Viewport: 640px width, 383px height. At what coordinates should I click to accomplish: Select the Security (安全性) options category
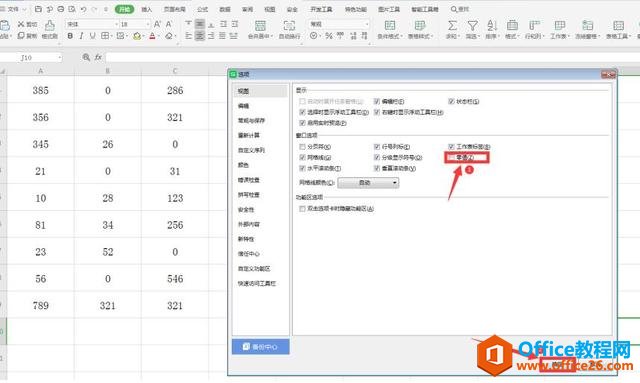tap(246, 209)
